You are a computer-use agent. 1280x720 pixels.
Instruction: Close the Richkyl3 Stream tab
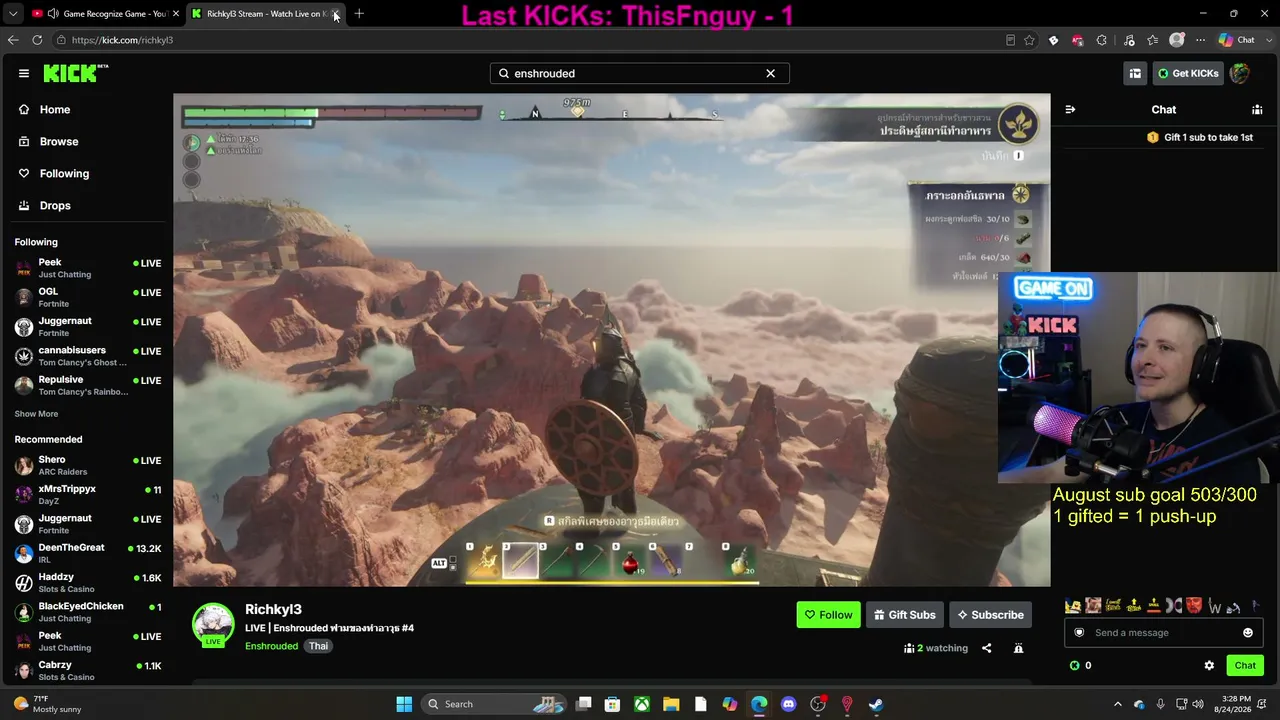(336, 14)
